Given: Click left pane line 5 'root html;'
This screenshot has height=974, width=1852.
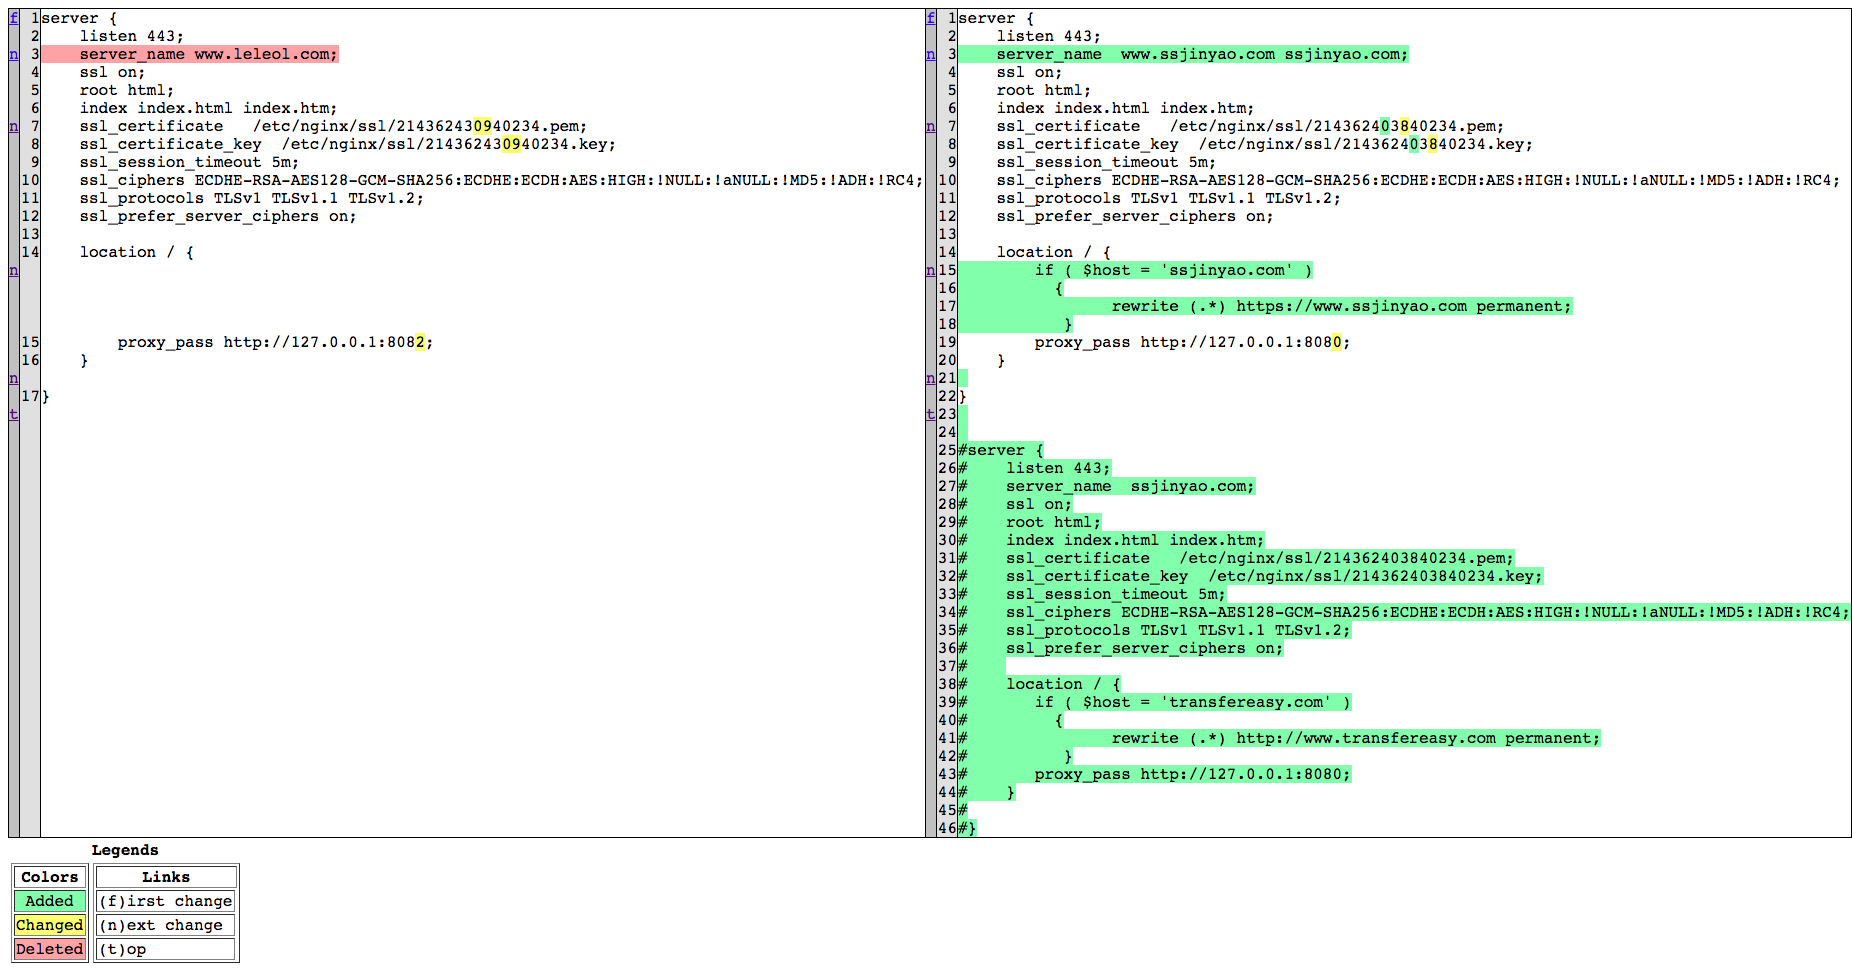Looking at the screenshot, I should (127, 90).
